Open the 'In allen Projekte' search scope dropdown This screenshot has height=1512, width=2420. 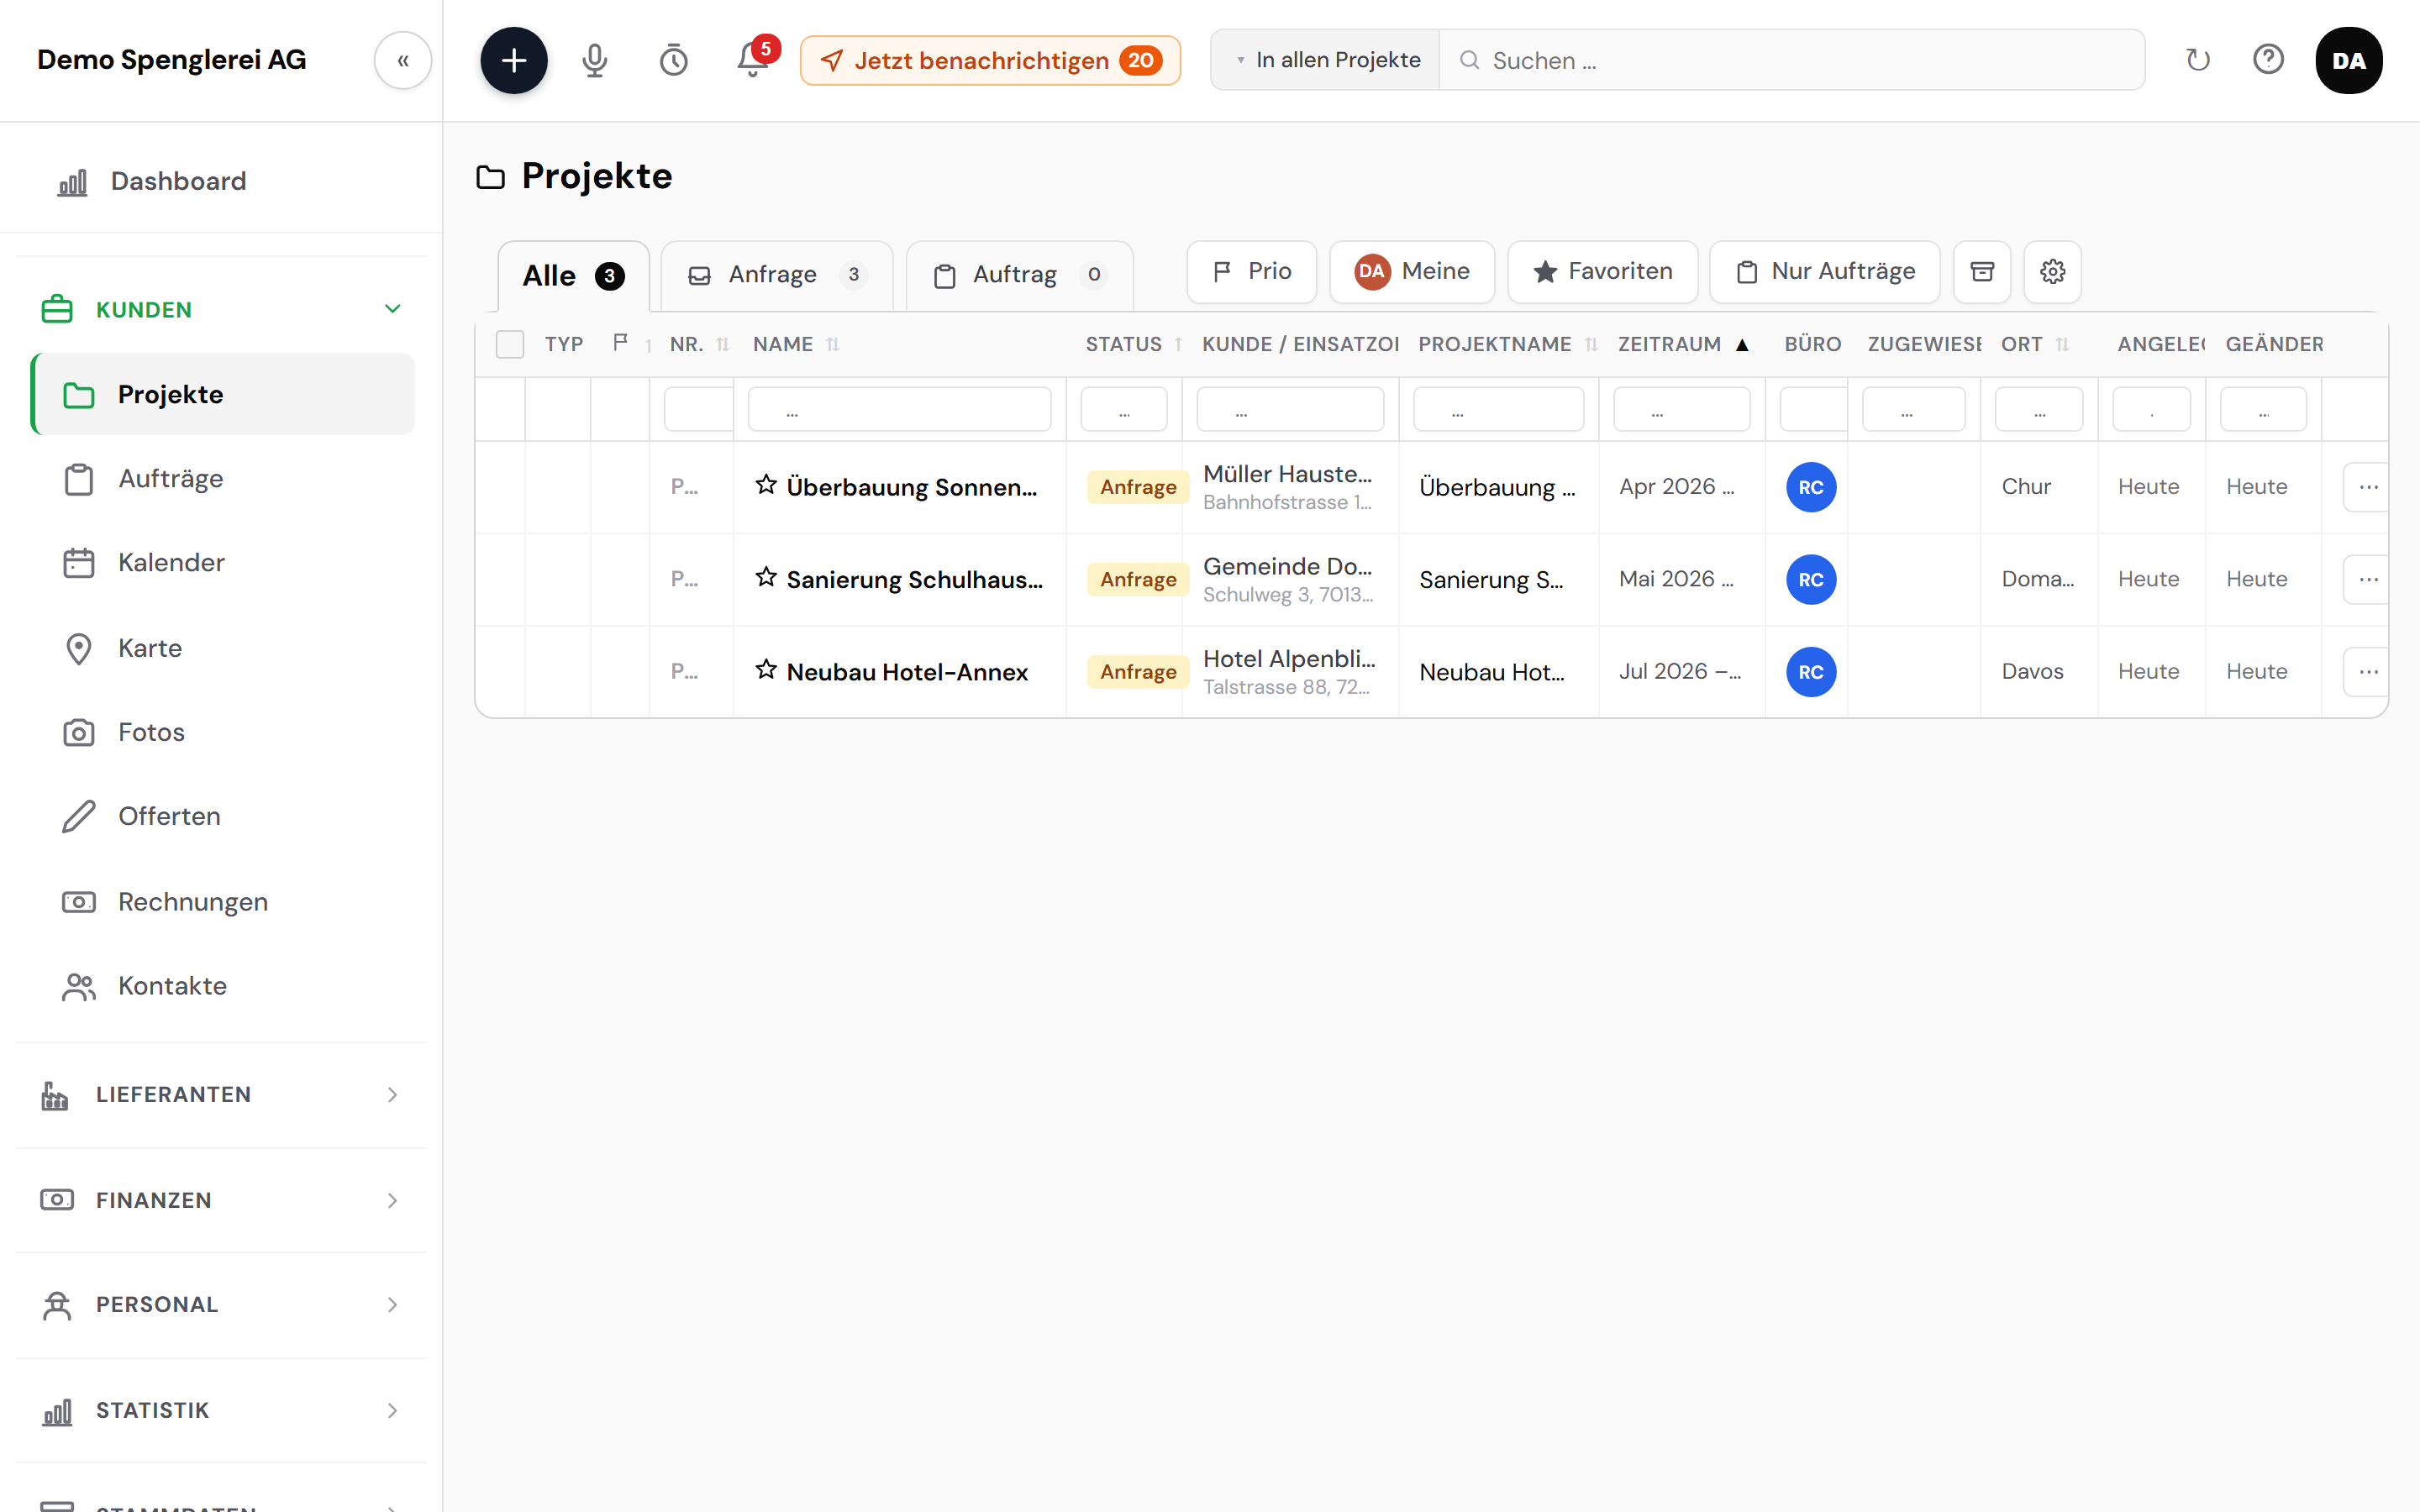[x=1326, y=60]
